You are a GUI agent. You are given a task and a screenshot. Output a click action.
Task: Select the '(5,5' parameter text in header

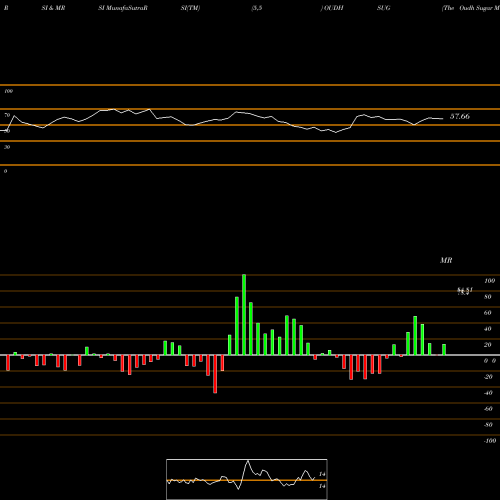click(x=257, y=8)
